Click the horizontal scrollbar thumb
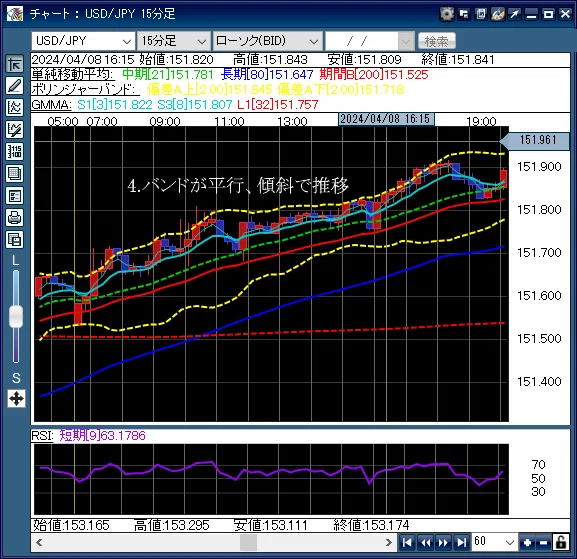The image size is (577, 559). point(248,542)
